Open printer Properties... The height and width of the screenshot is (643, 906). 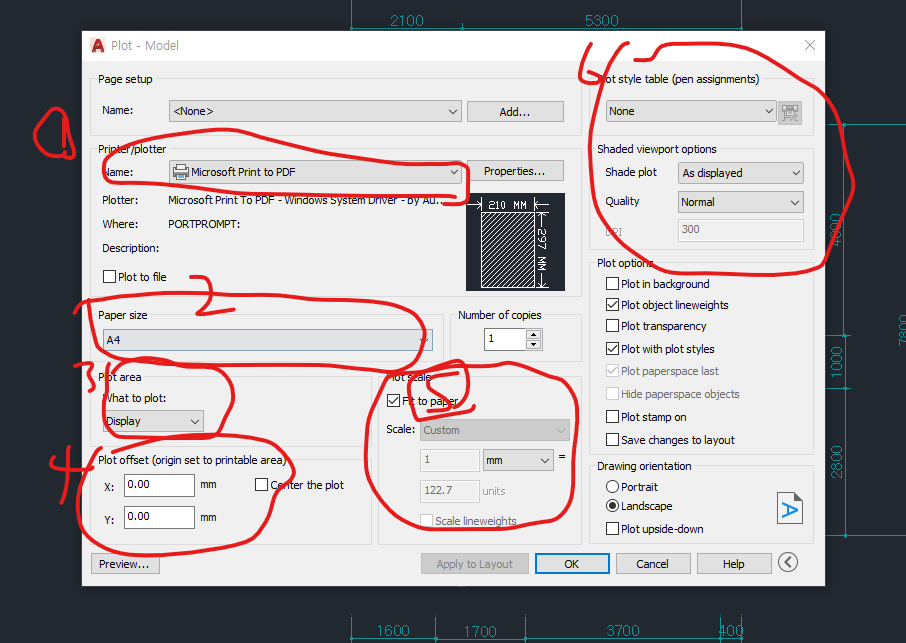tap(515, 171)
